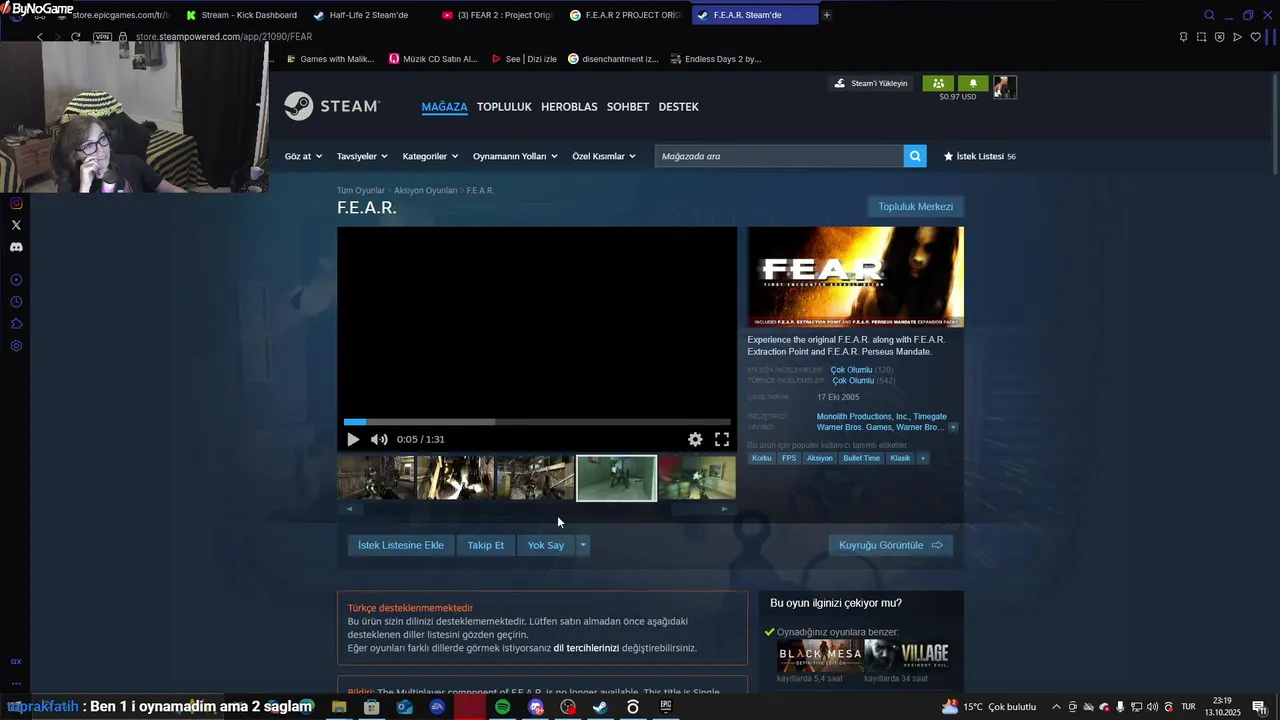Click Kuyruğu Görüntüle button
The width and height of the screenshot is (1280, 720).
click(890, 545)
